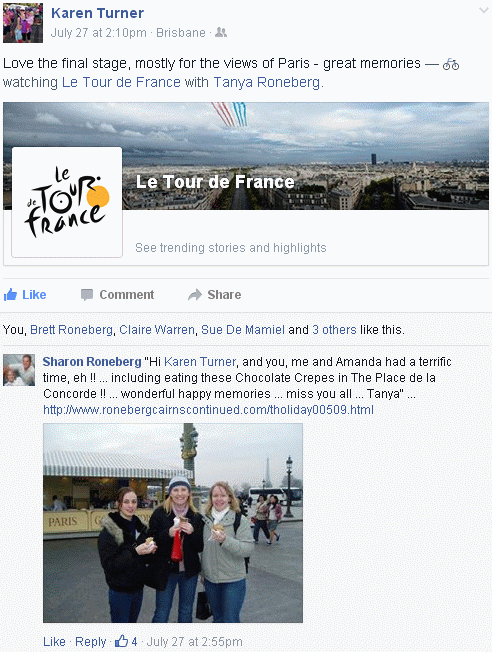Open the ronebergcairnscontinued.com holiday link
The width and height of the screenshot is (492, 652).
pos(208,410)
